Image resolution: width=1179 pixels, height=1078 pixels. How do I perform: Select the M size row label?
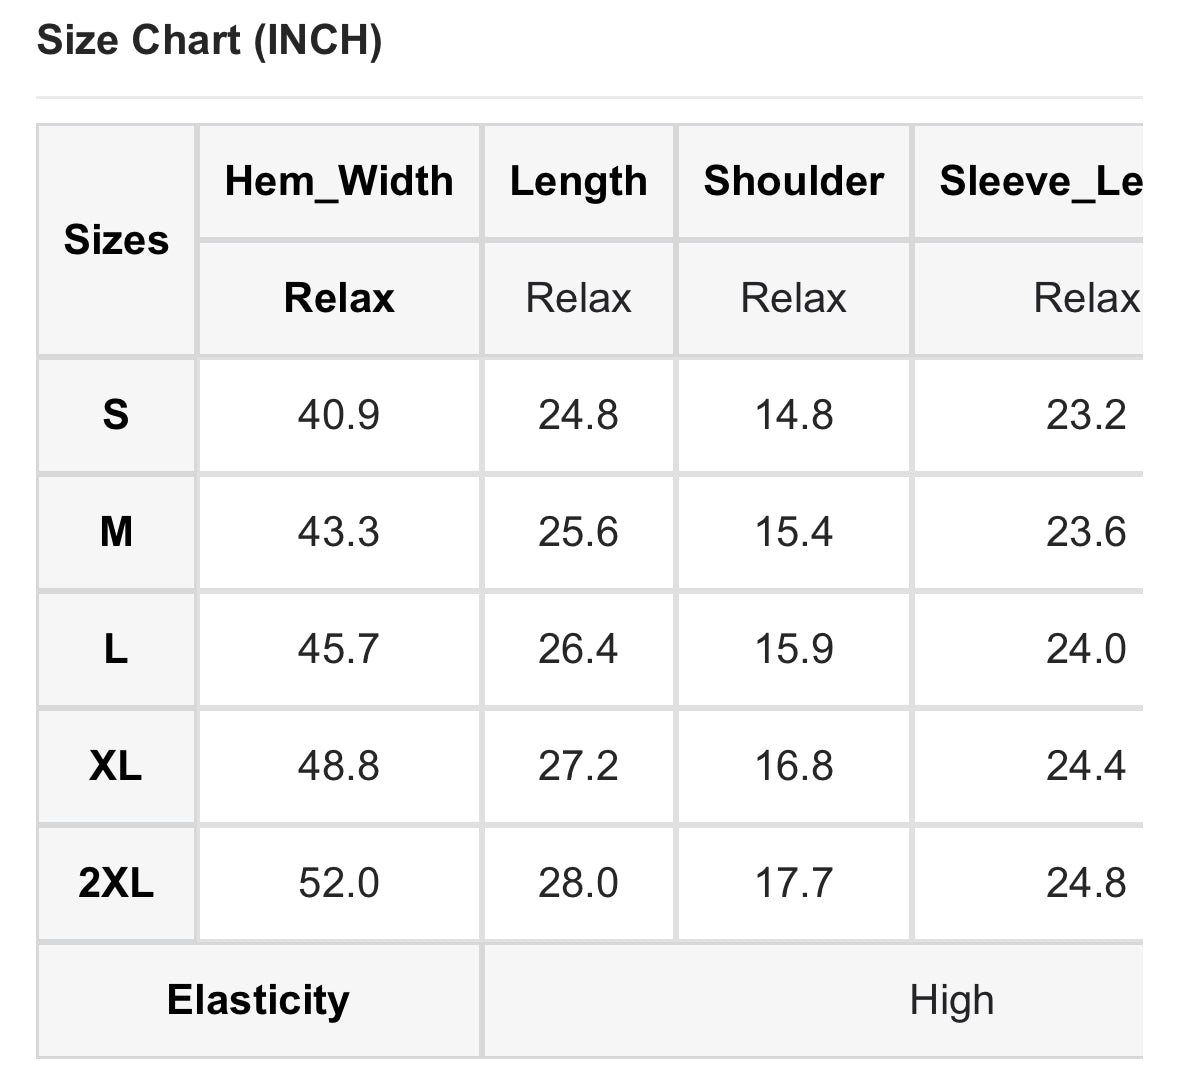(116, 531)
